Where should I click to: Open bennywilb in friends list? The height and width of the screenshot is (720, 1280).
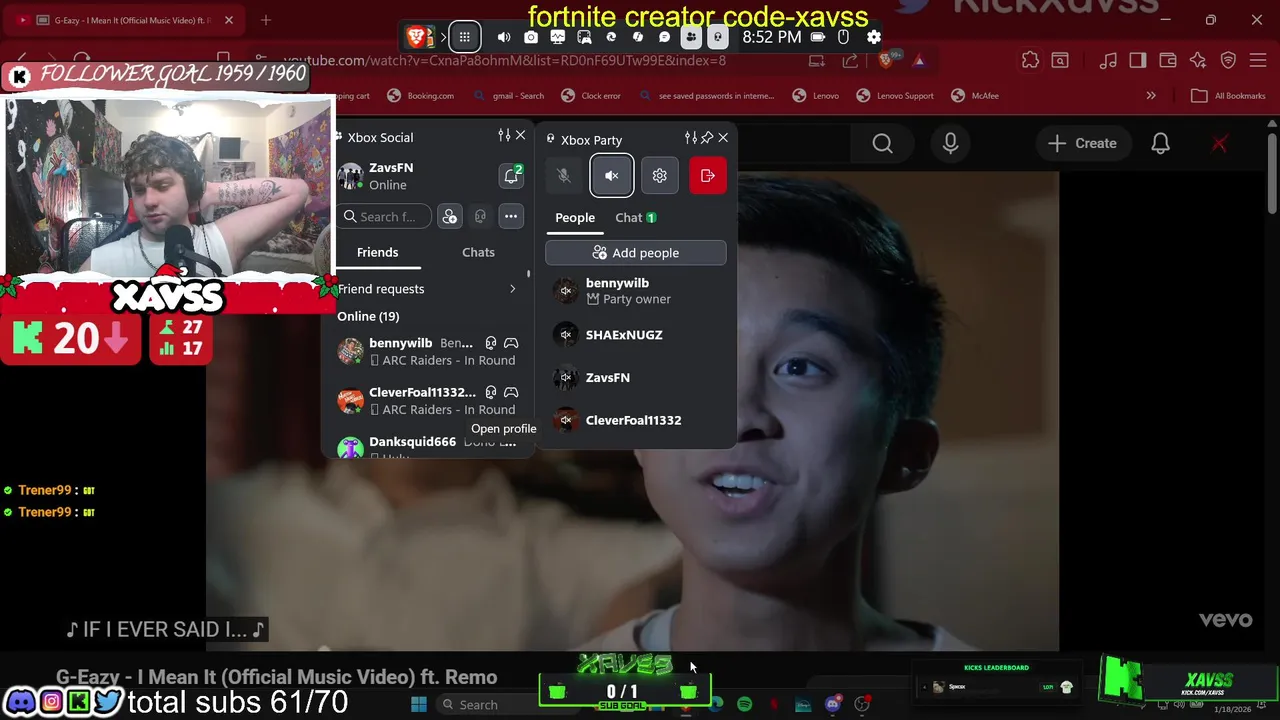click(427, 351)
